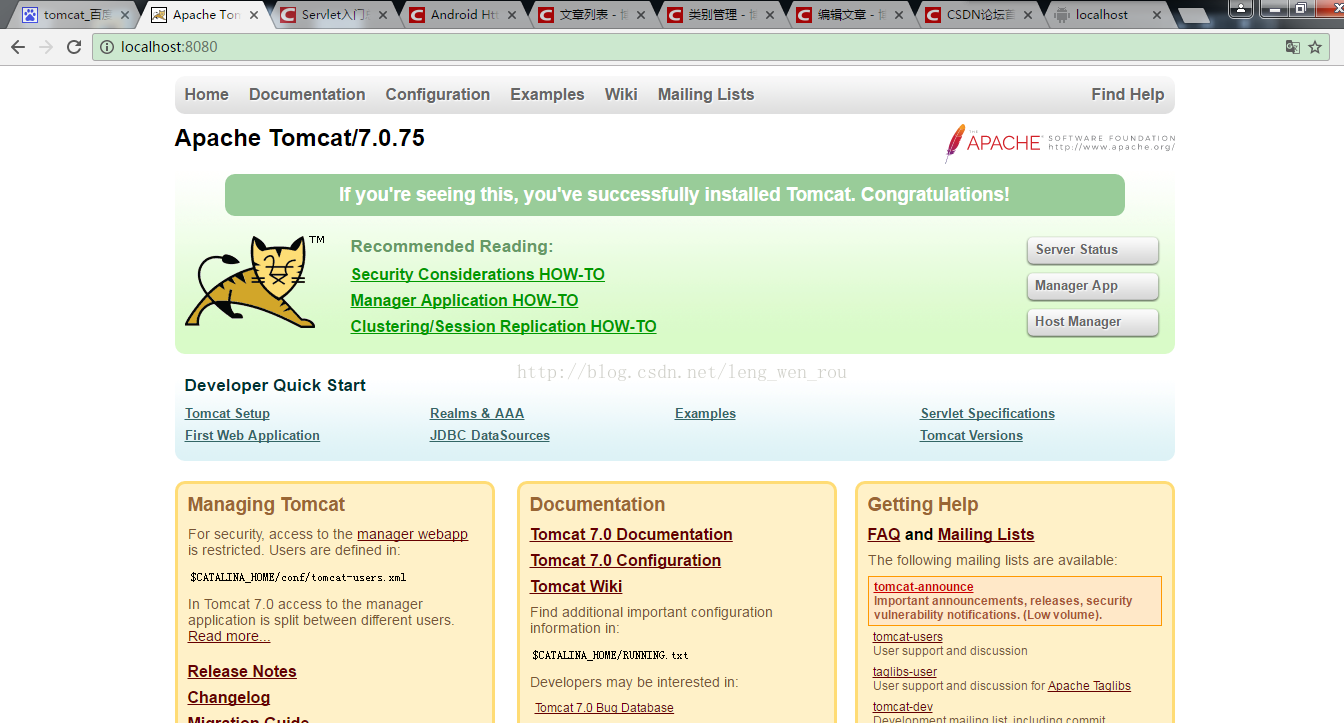Bookmark this page with the star icon
Screen dimensions: 1344x723
point(1315,47)
